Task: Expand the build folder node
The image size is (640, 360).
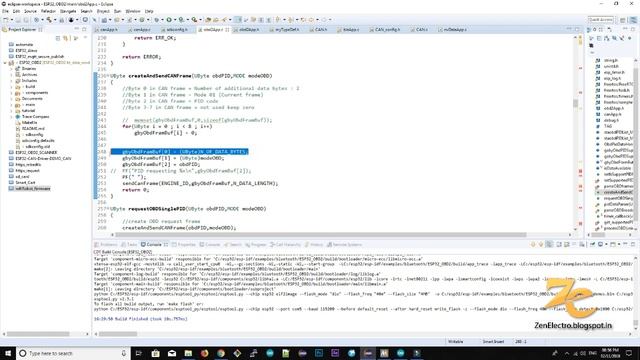Action: coord(11,87)
